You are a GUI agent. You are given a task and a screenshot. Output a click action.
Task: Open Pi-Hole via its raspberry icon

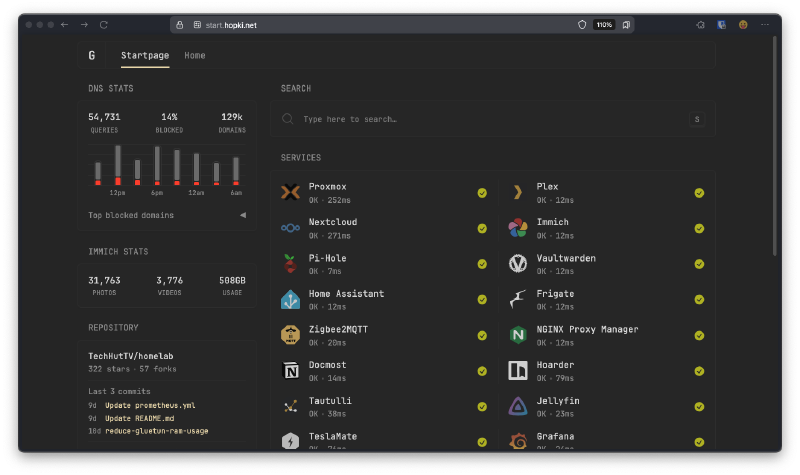click(291, 264)
